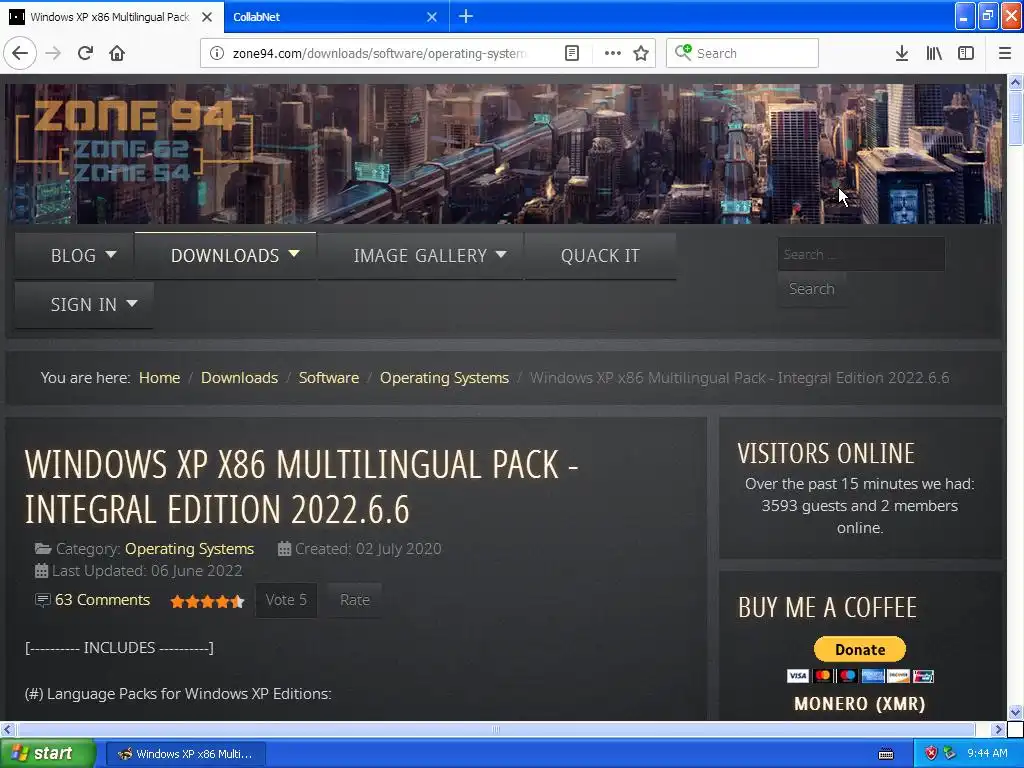Viewport: 1024px width, 768px height.
Task: Select the Windows XP x86 Multi taskbar item
Action: pos(185,754)
